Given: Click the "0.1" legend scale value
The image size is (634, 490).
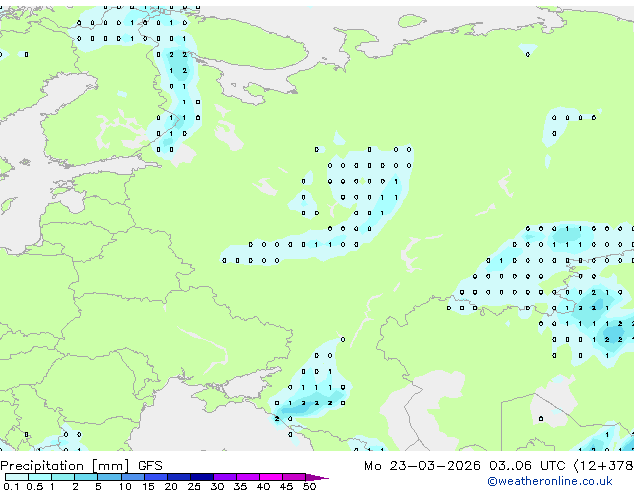Looking at the screenshot, I should coord(11,486).
